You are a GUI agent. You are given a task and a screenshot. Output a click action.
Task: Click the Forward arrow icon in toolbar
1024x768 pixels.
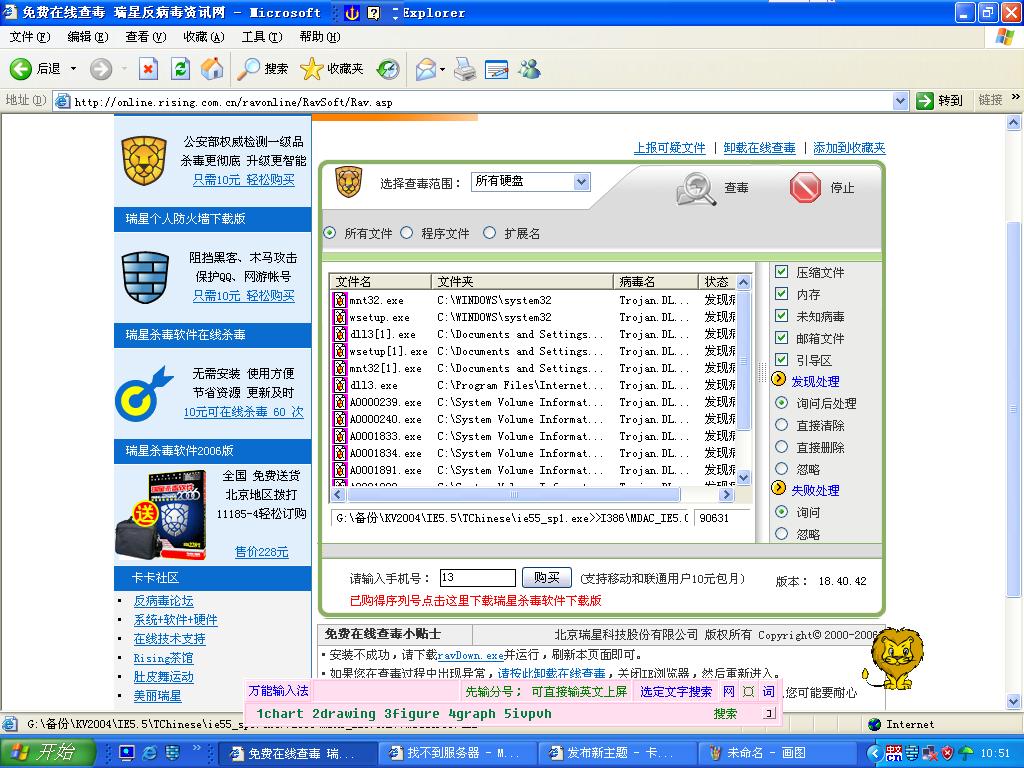101,69
